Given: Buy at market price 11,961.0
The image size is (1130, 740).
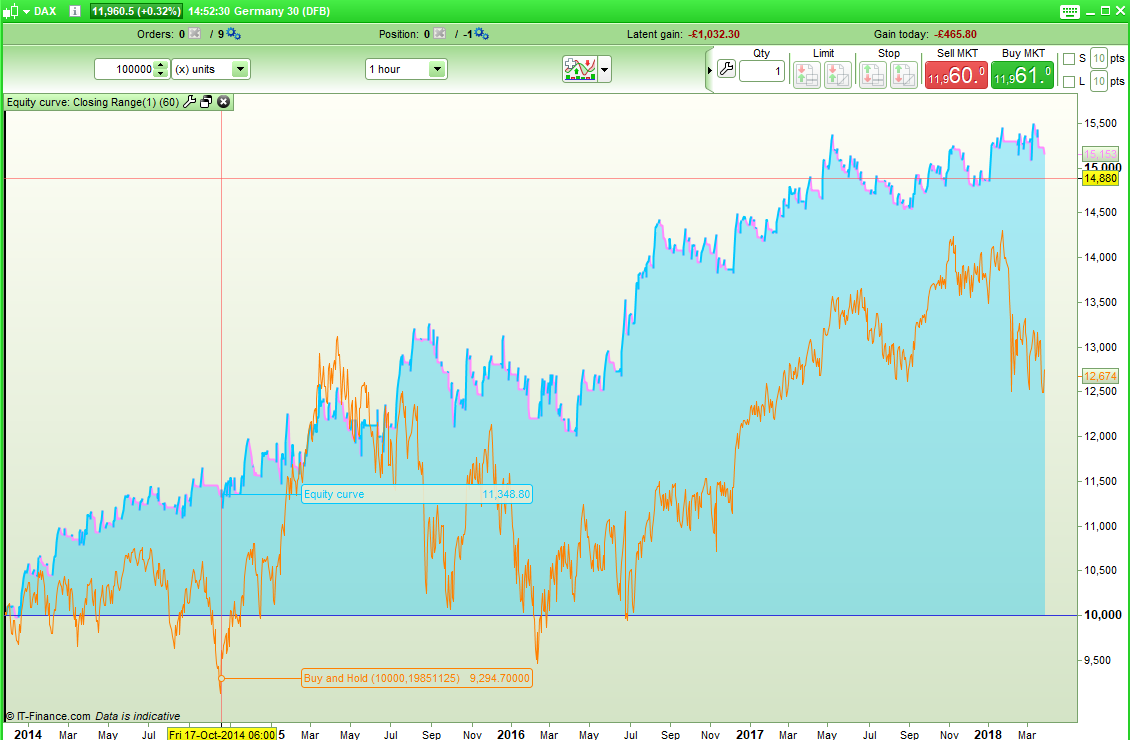Looking at the screenshot, I should point(1022,75).
